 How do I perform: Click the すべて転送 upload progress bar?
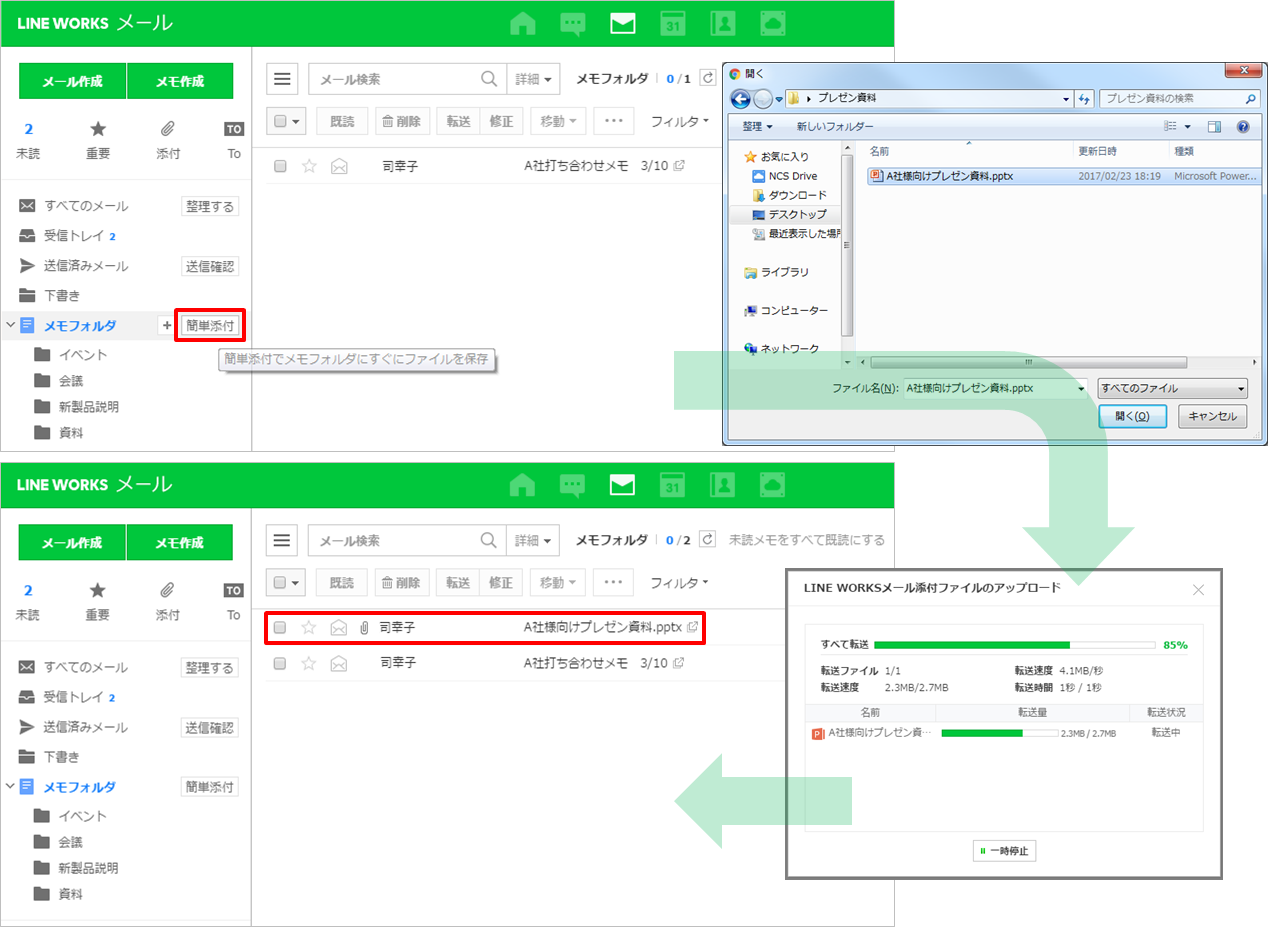coord(1014,645)
